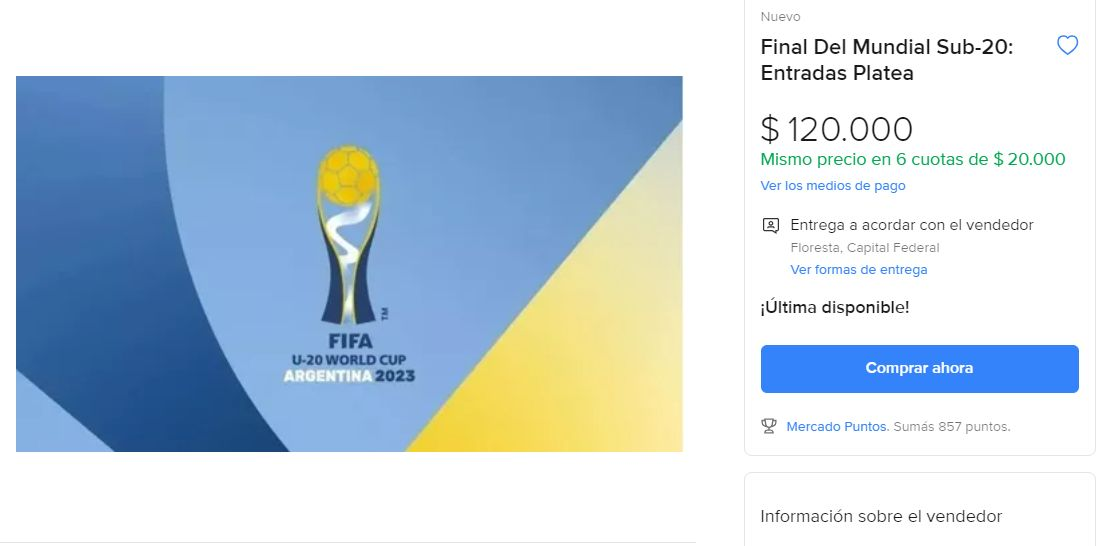This screenshot has width=1097, height=546.
Task: Add listing to favorites with heart icon
Action: 1067,45
